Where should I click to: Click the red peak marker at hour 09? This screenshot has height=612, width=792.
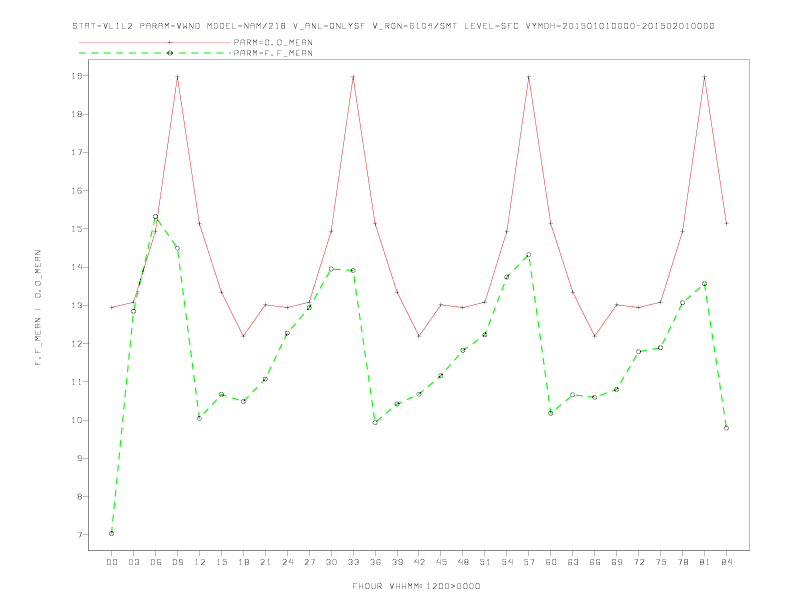(177, 77)
